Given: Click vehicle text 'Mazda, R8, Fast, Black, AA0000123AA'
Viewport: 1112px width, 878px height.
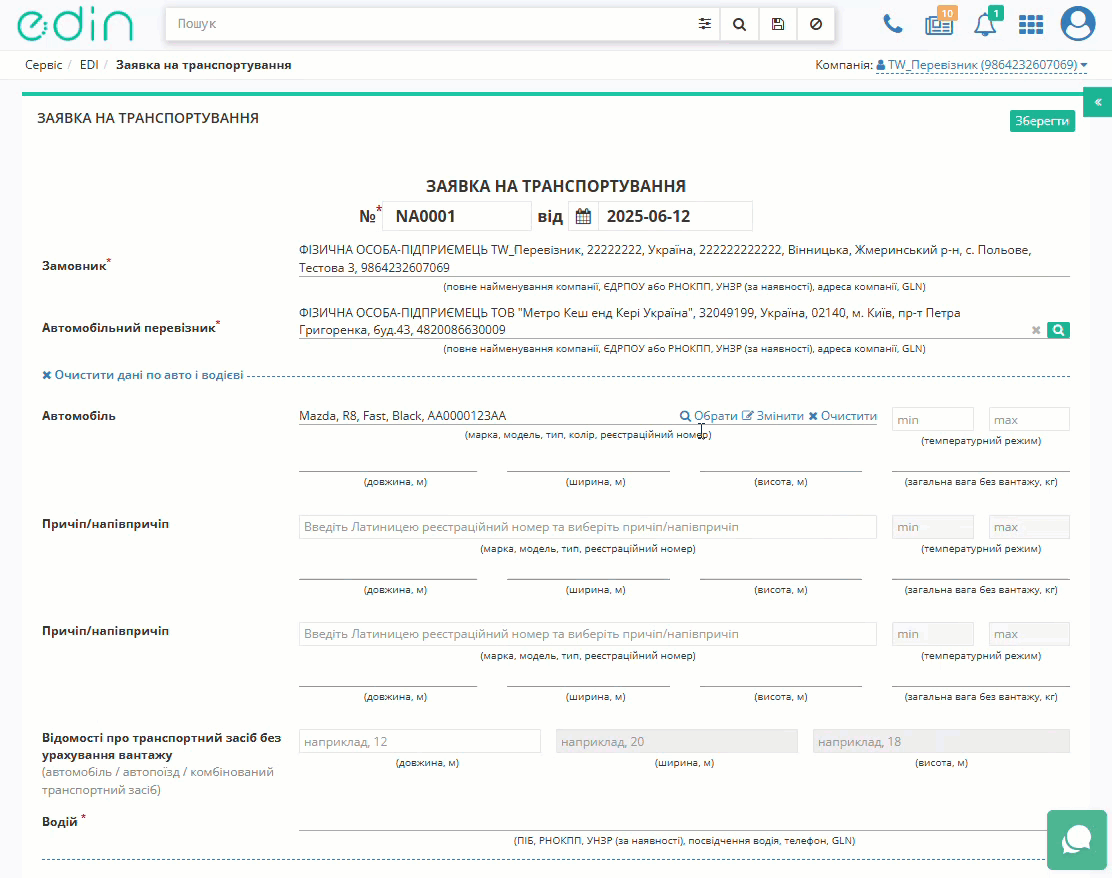Looking at the screenshot, I should 403,416.
